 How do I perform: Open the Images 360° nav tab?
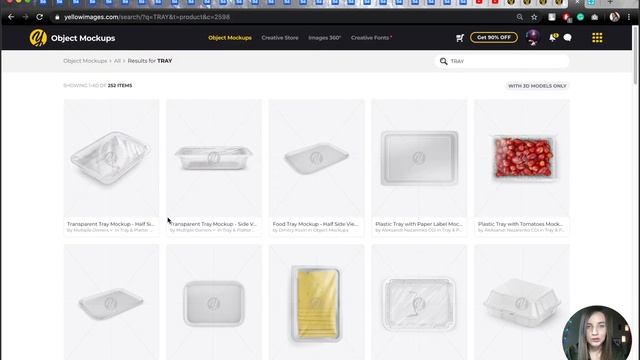tap(324, 38)
